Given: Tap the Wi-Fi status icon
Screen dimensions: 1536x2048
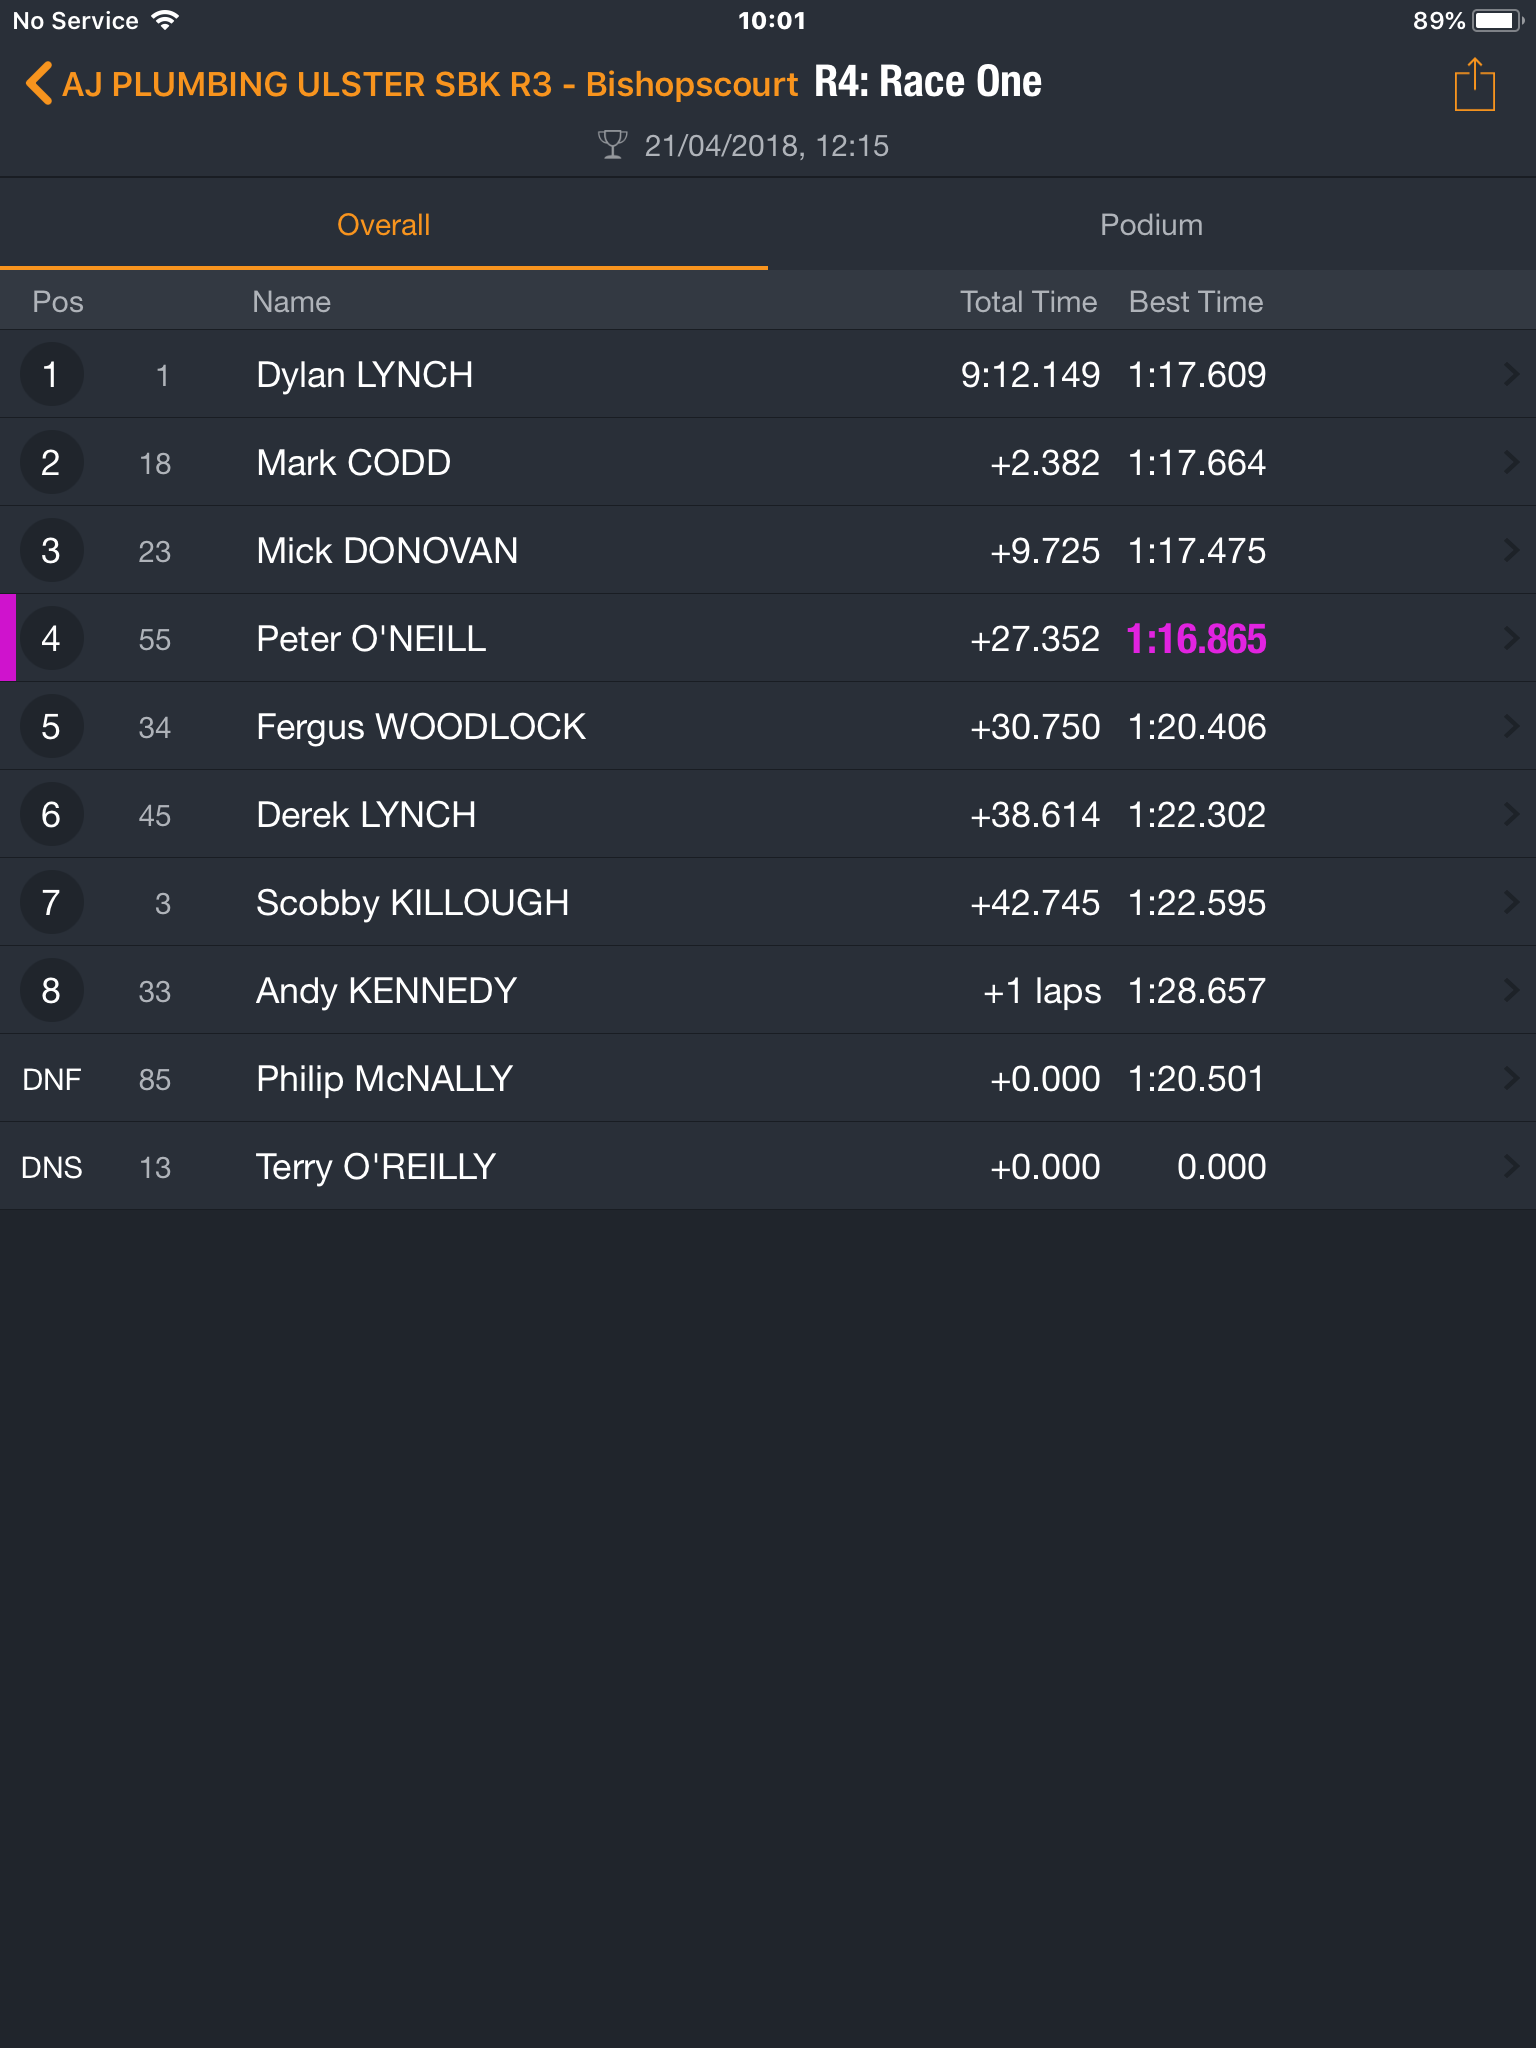Looking at the screenshot, I should [165, 20].
